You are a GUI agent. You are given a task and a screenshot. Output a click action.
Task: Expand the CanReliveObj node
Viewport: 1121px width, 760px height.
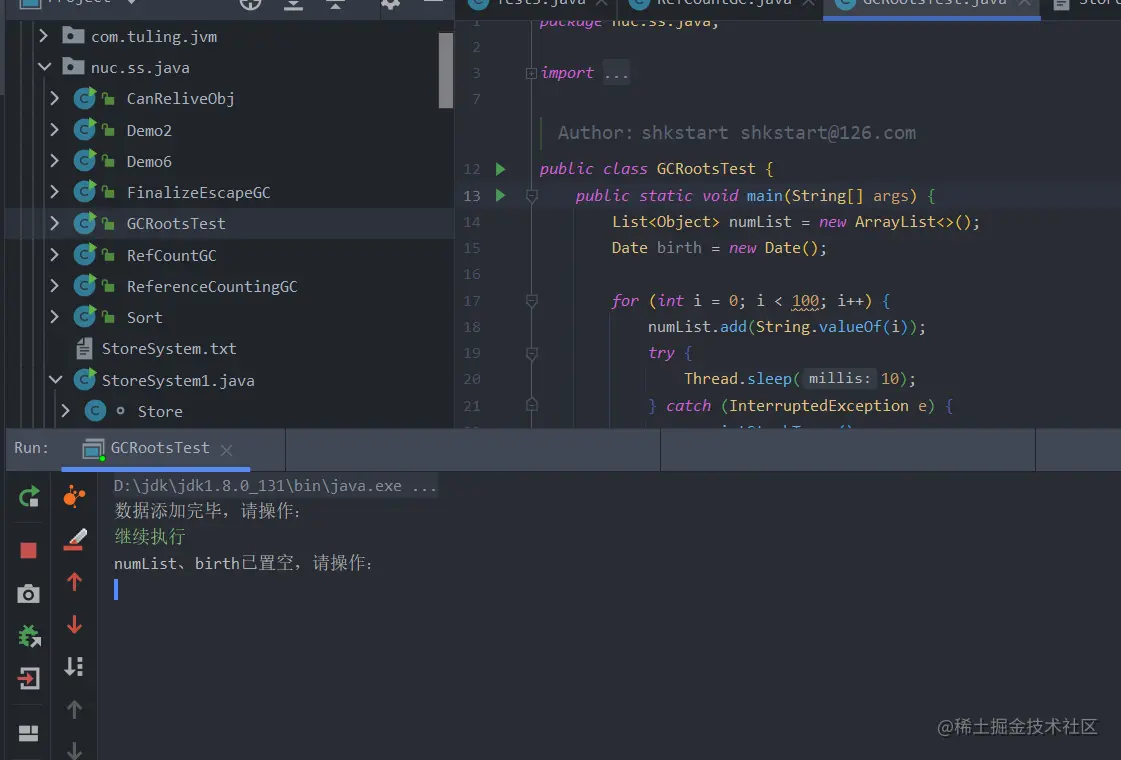tap(54, 98)
